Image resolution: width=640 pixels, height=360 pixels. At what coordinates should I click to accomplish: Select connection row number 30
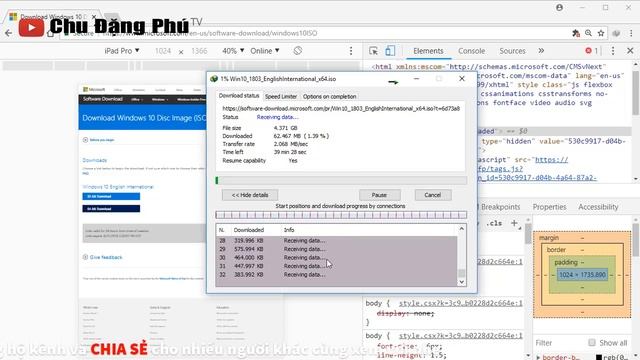click(336, 258)
